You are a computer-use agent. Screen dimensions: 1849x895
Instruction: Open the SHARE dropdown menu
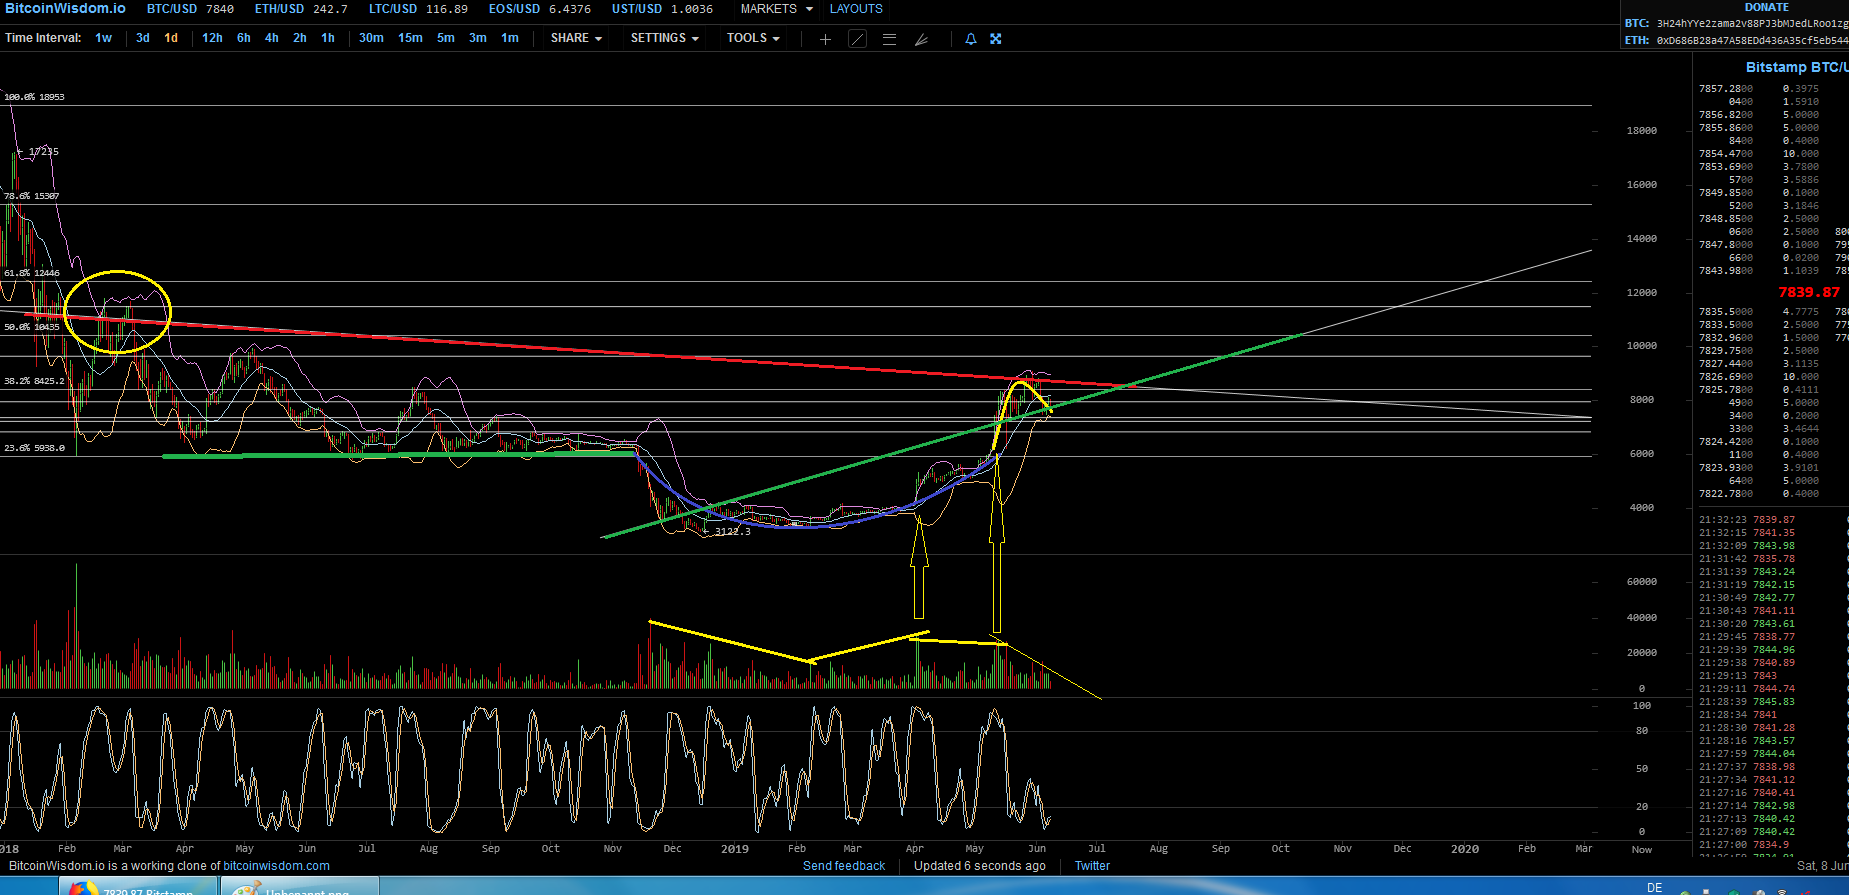pyautogui.click(x=576, y=38)
